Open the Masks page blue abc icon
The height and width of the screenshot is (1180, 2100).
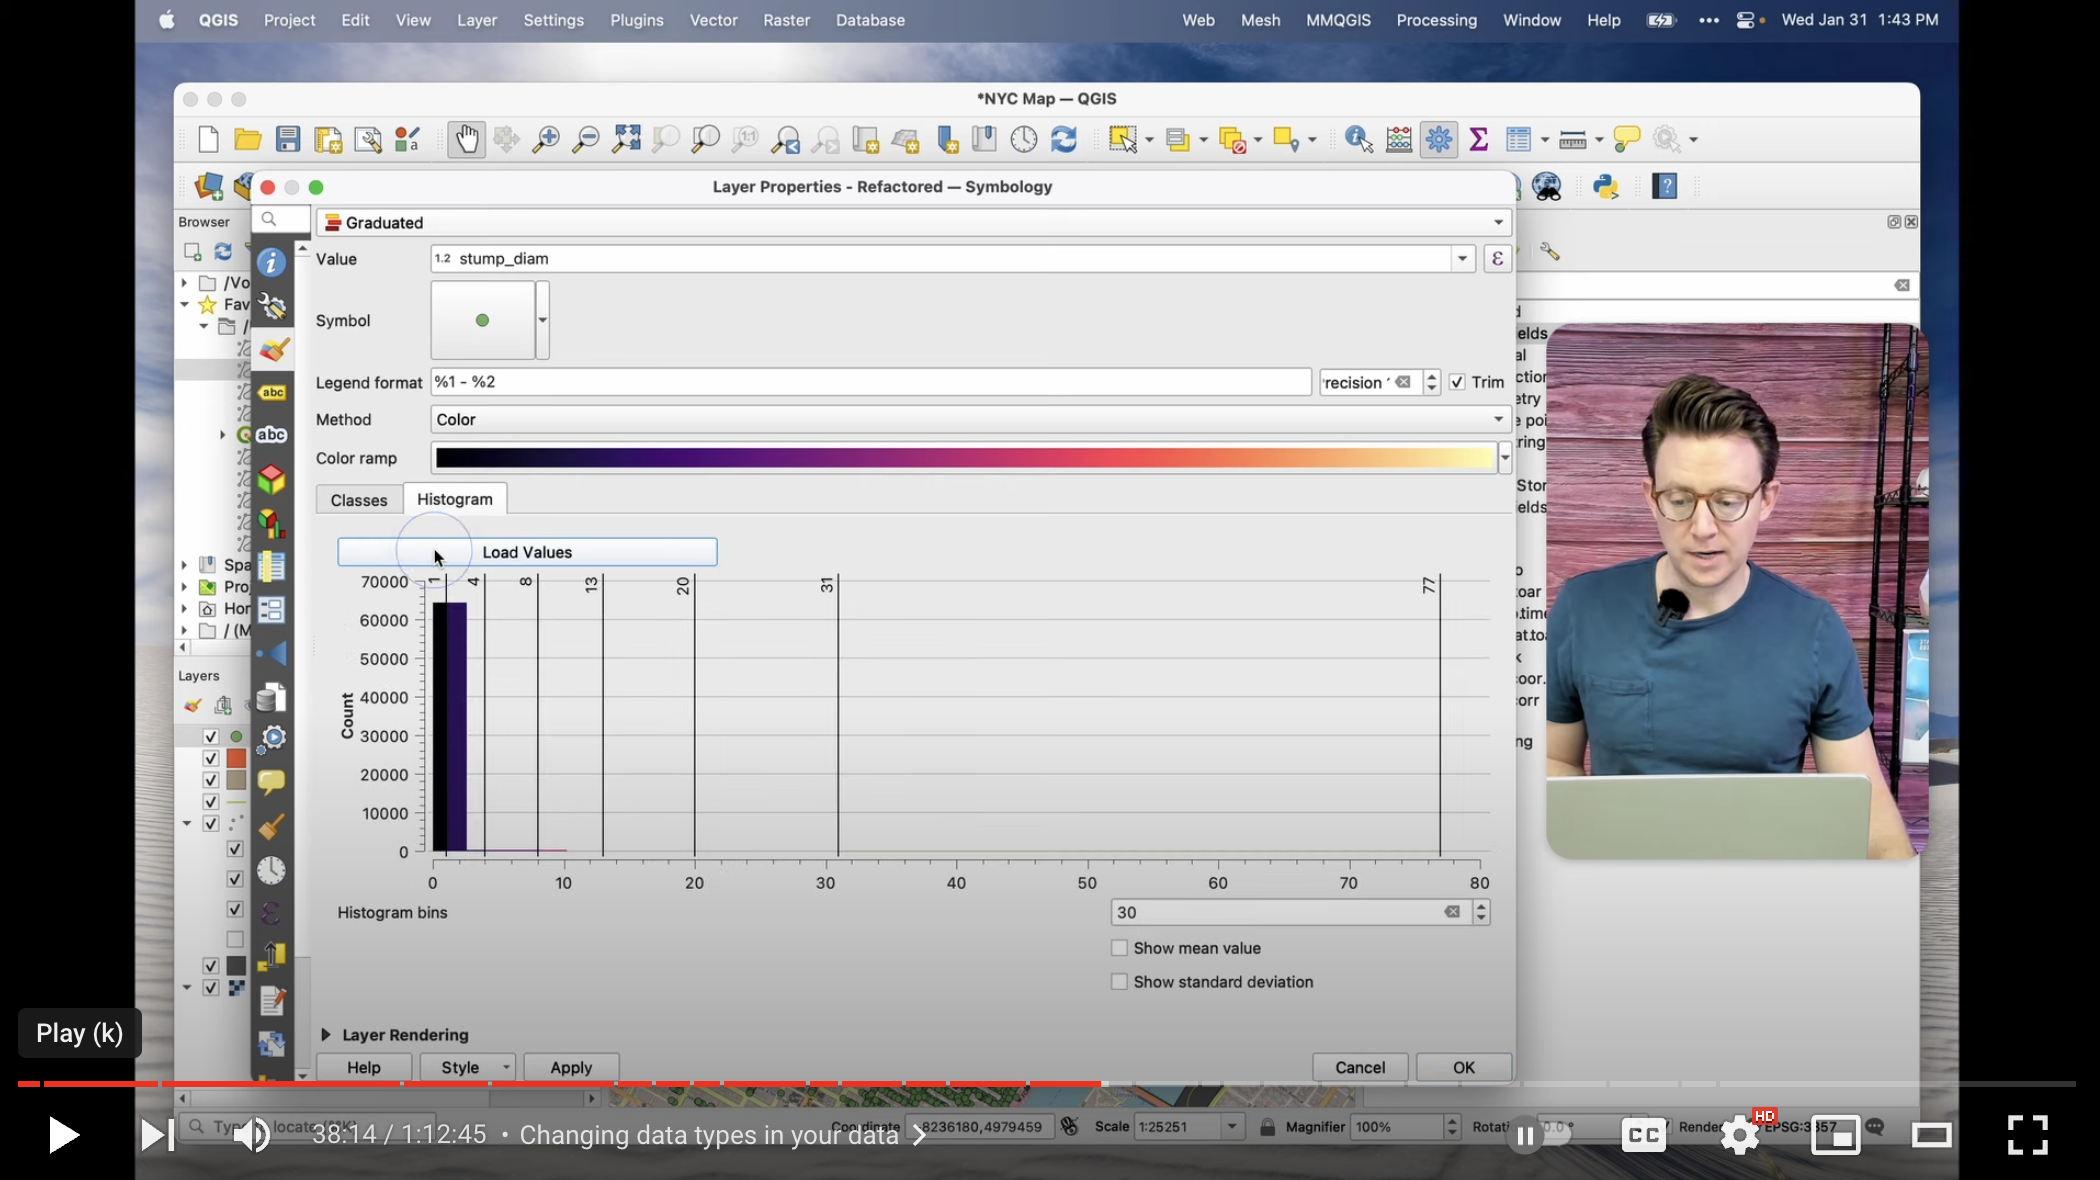pos(272,435)
